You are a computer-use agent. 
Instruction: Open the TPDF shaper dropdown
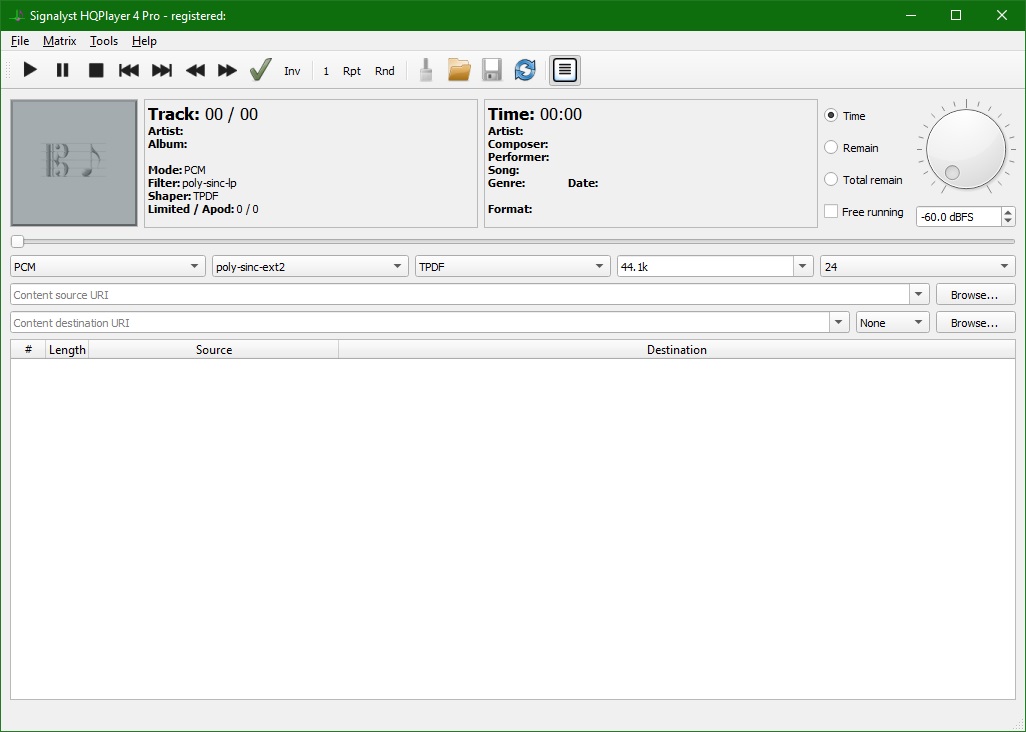(x=512, y=267)
